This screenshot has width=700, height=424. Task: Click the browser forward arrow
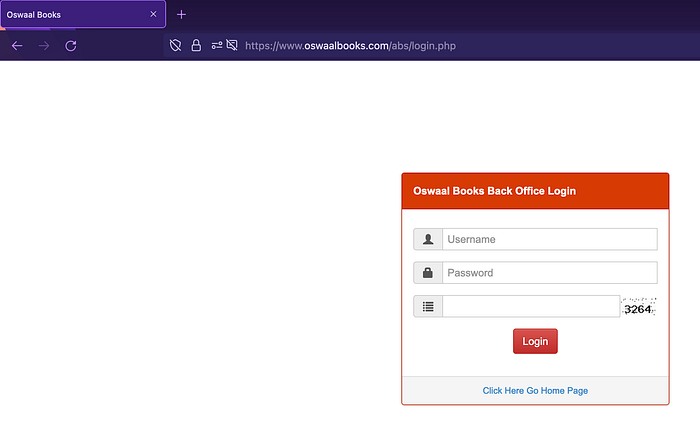pyautogui.click(x=44, y=46)
